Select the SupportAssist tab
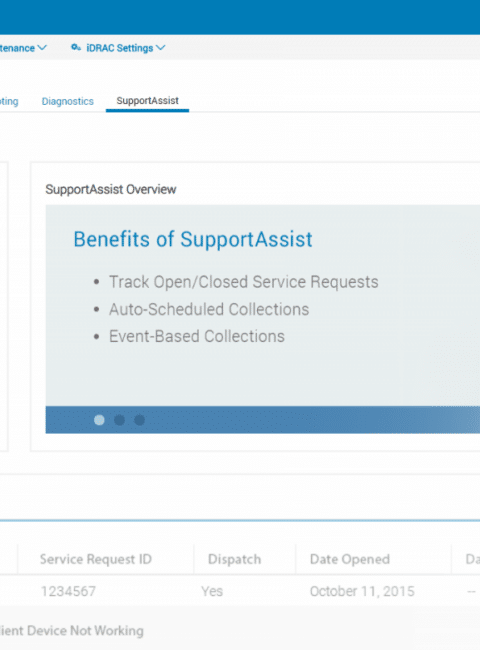480x650 pixels. tap(148, 101)
